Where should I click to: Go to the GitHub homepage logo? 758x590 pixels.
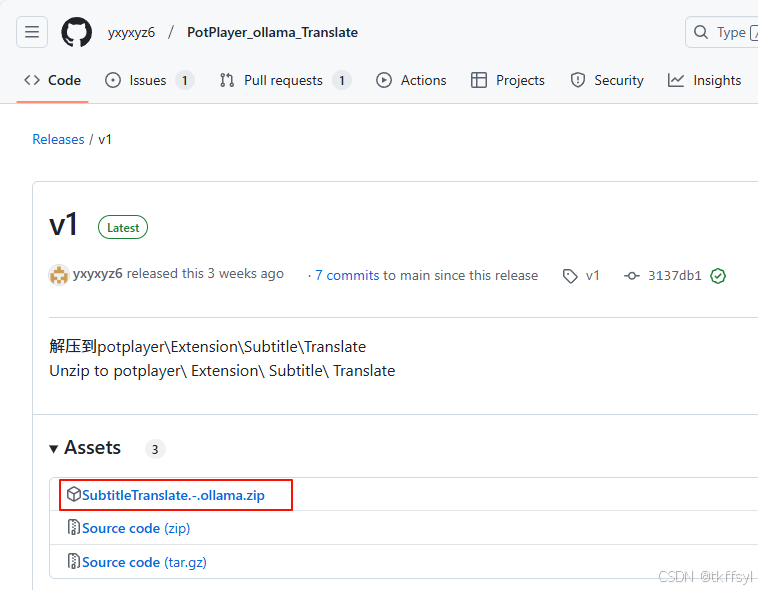[76, 32]
